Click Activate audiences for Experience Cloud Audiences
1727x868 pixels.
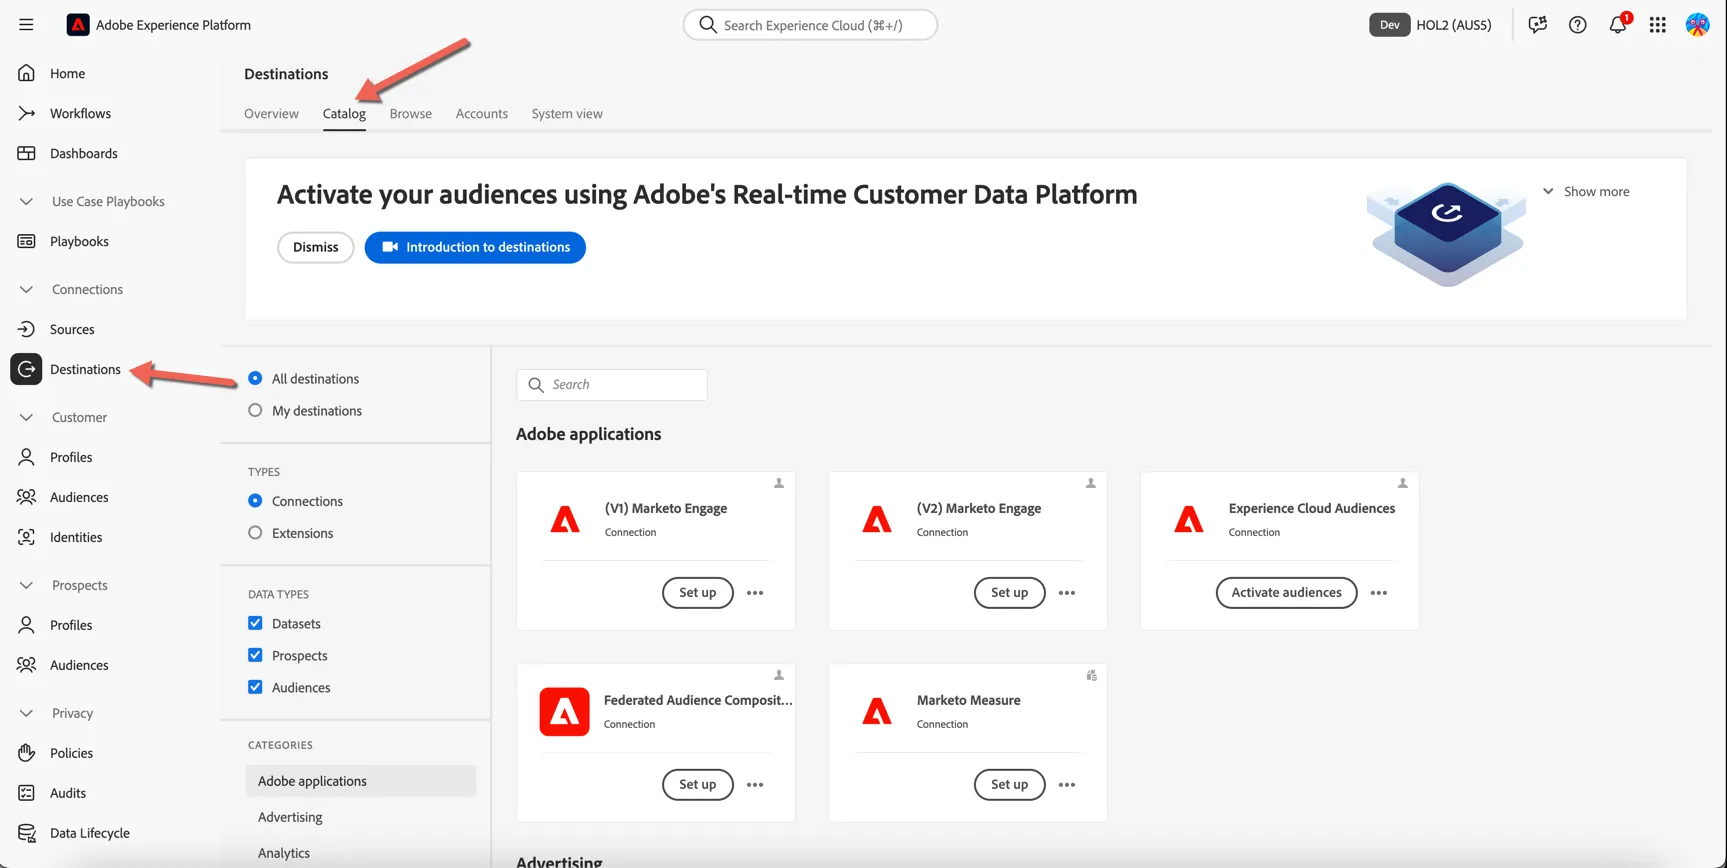click(1286, 592)
